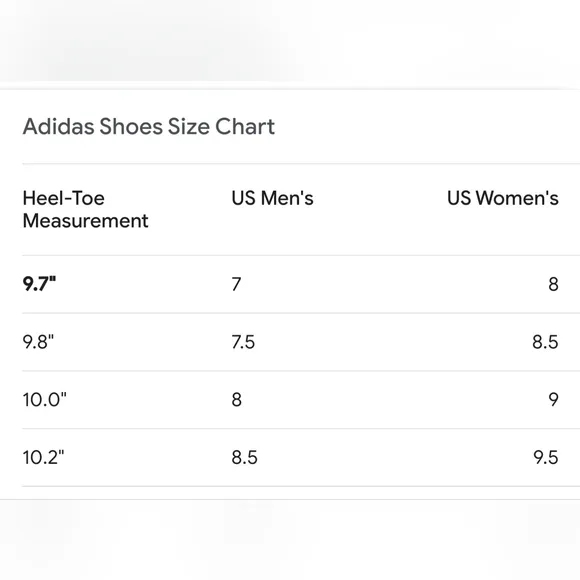This screenshot has width=580, height=580.
Task: Select women's size 9.5 cell
Action: click(x=546, y=458)
